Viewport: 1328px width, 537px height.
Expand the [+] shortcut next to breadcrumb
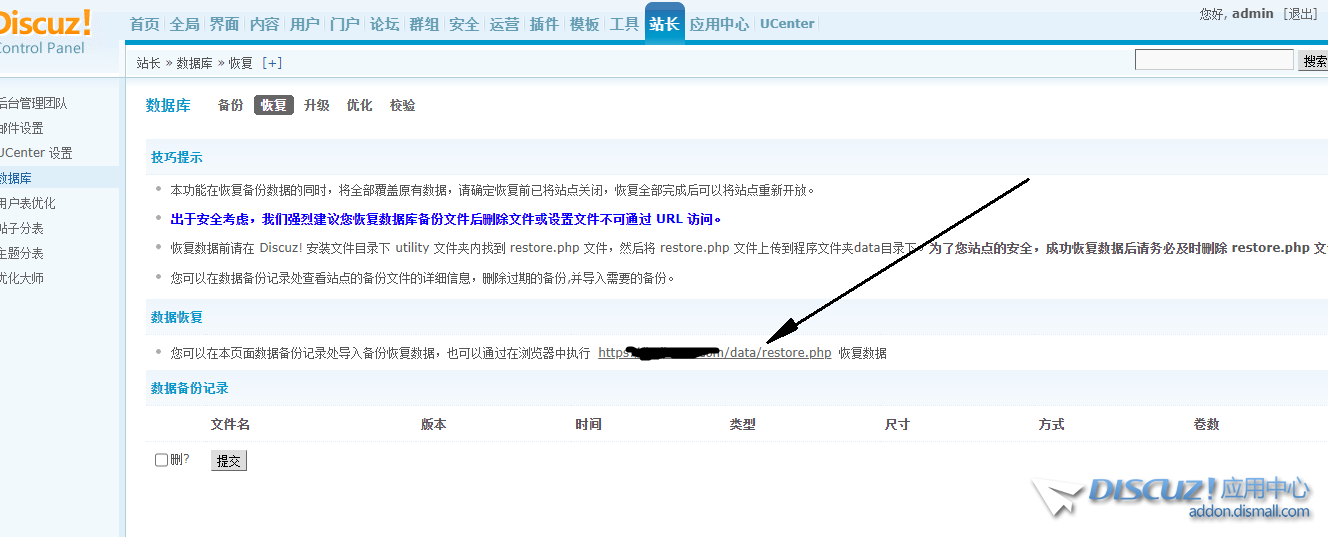click(271, 63)
